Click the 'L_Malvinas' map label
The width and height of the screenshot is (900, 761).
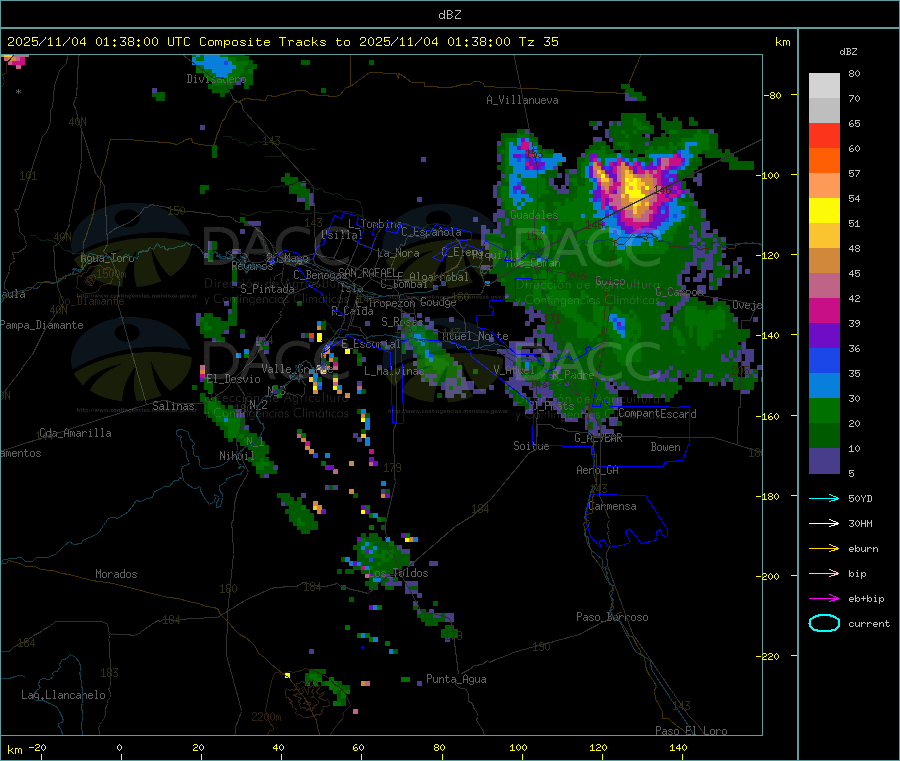[394, 371]
